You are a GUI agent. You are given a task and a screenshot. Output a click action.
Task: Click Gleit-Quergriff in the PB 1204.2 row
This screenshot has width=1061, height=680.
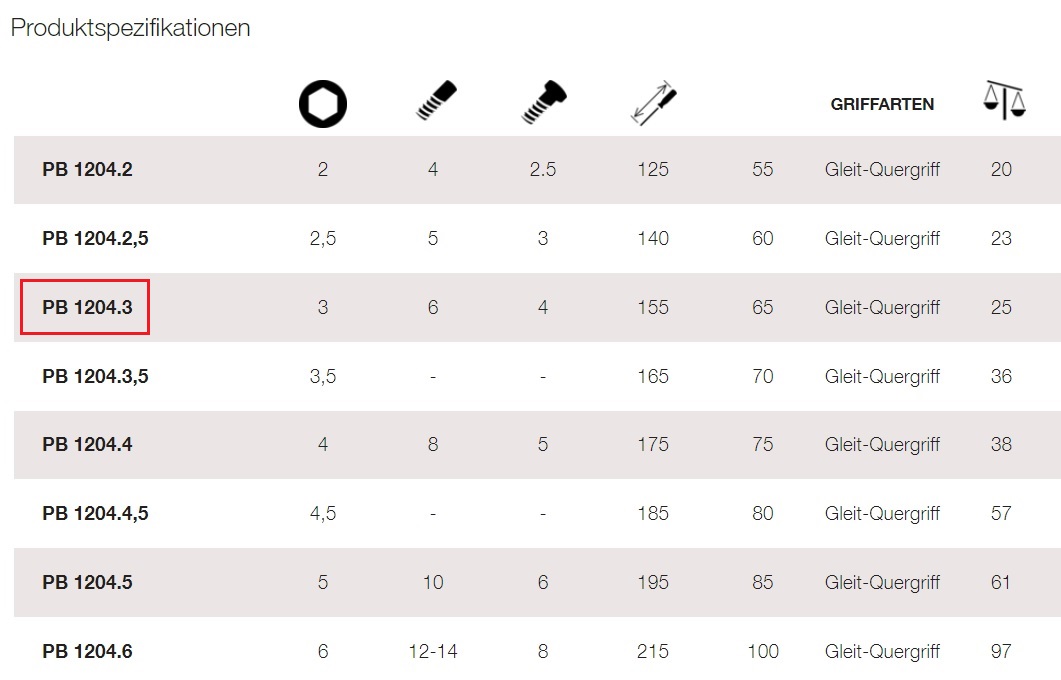point(882,170)
